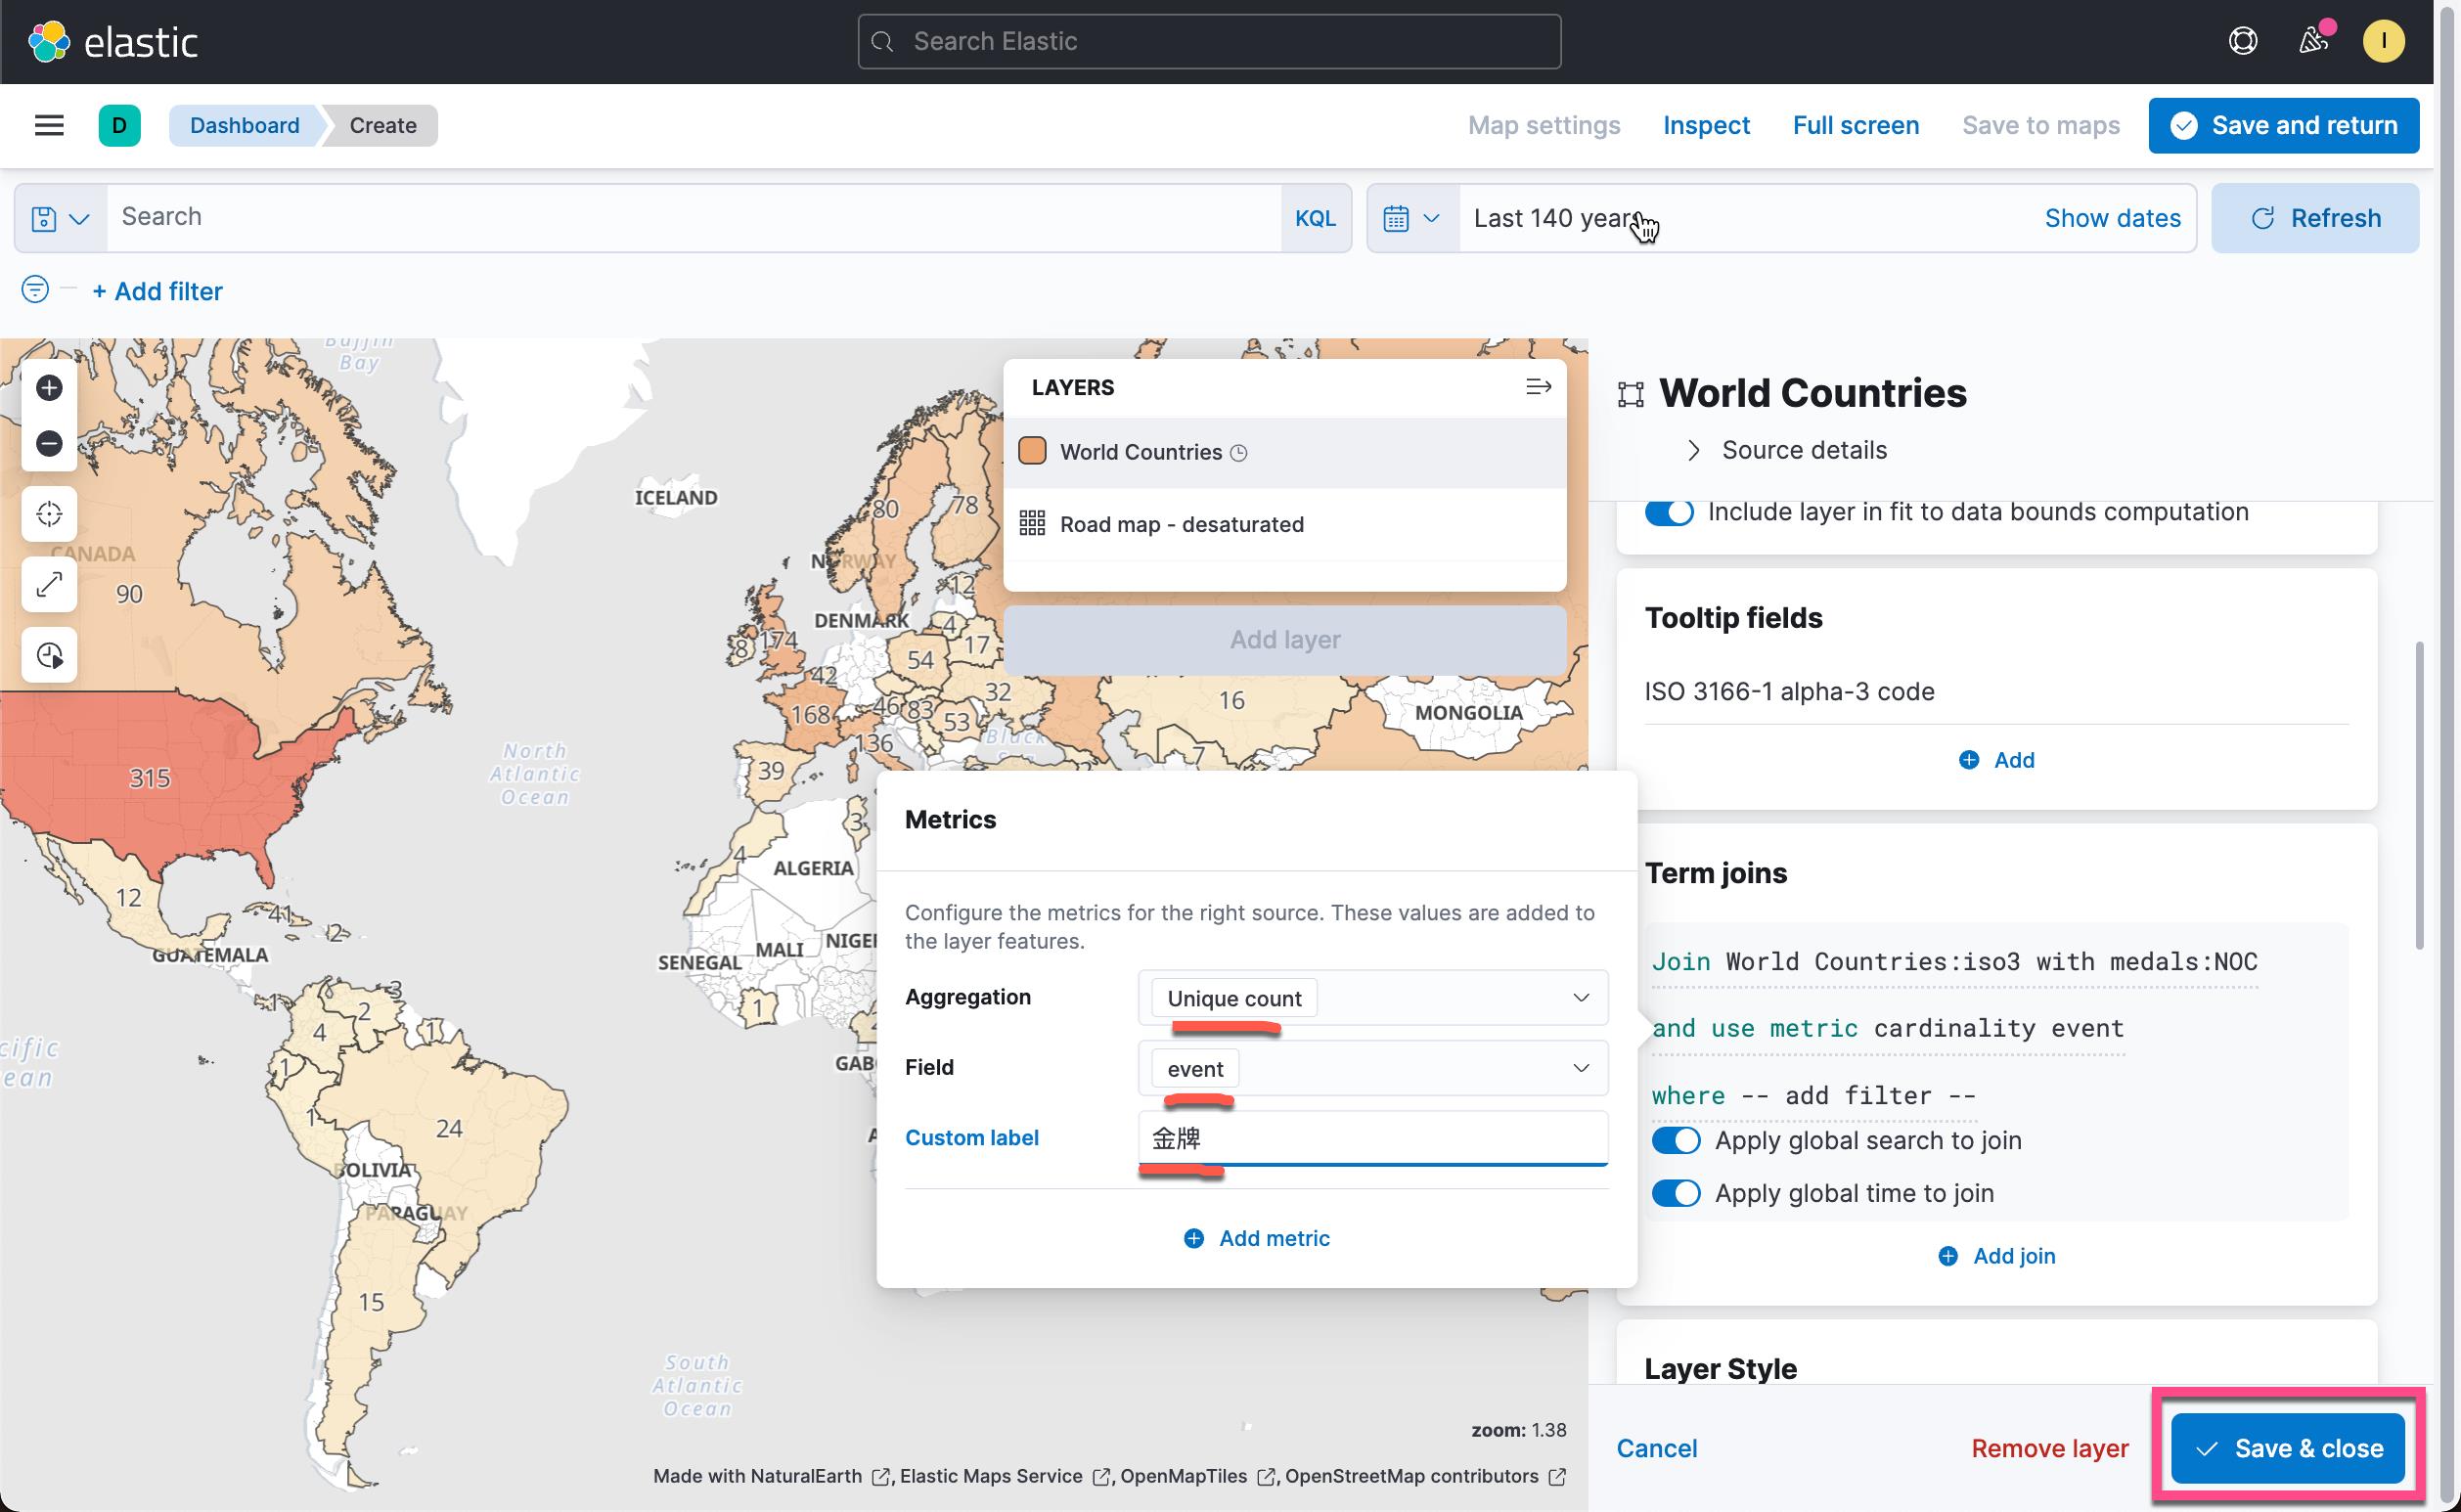The width and height of the screenshot is (2461, 1512).
Task: Toggle include layer in fit to data bounds
Action: 1669,512
